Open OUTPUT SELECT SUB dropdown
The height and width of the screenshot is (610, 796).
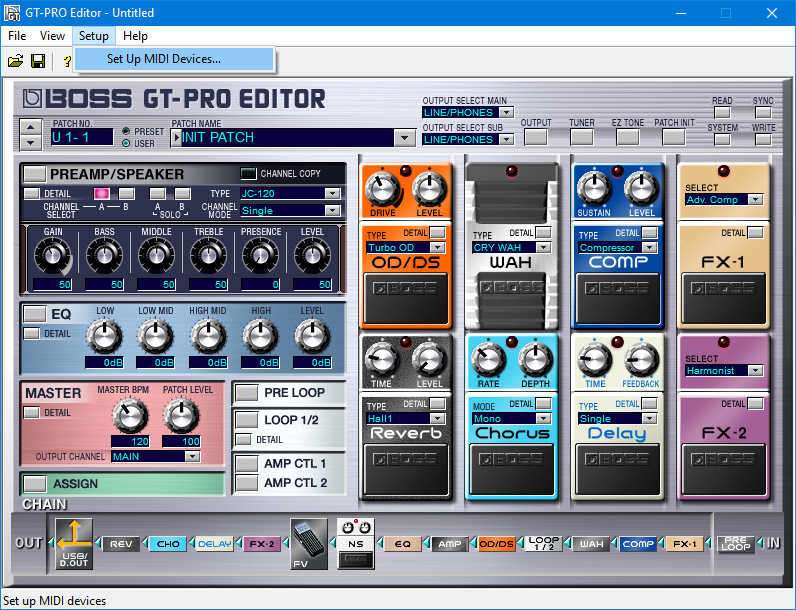507,139
